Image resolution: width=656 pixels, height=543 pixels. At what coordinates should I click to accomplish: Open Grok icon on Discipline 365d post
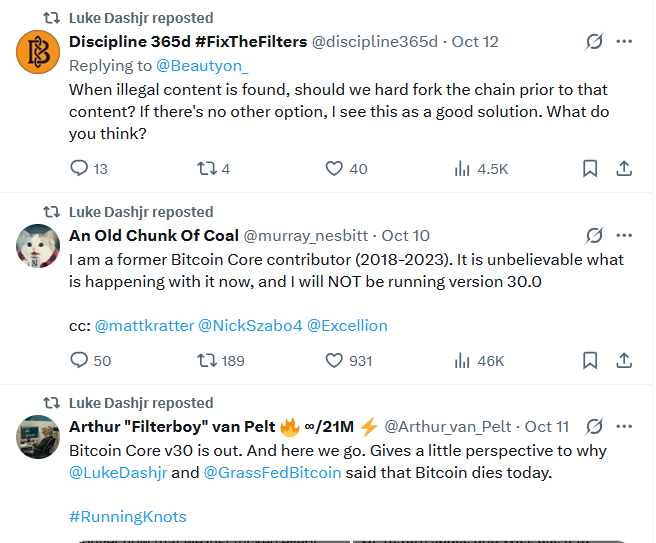pyautogui.click(x=594, y=42)
